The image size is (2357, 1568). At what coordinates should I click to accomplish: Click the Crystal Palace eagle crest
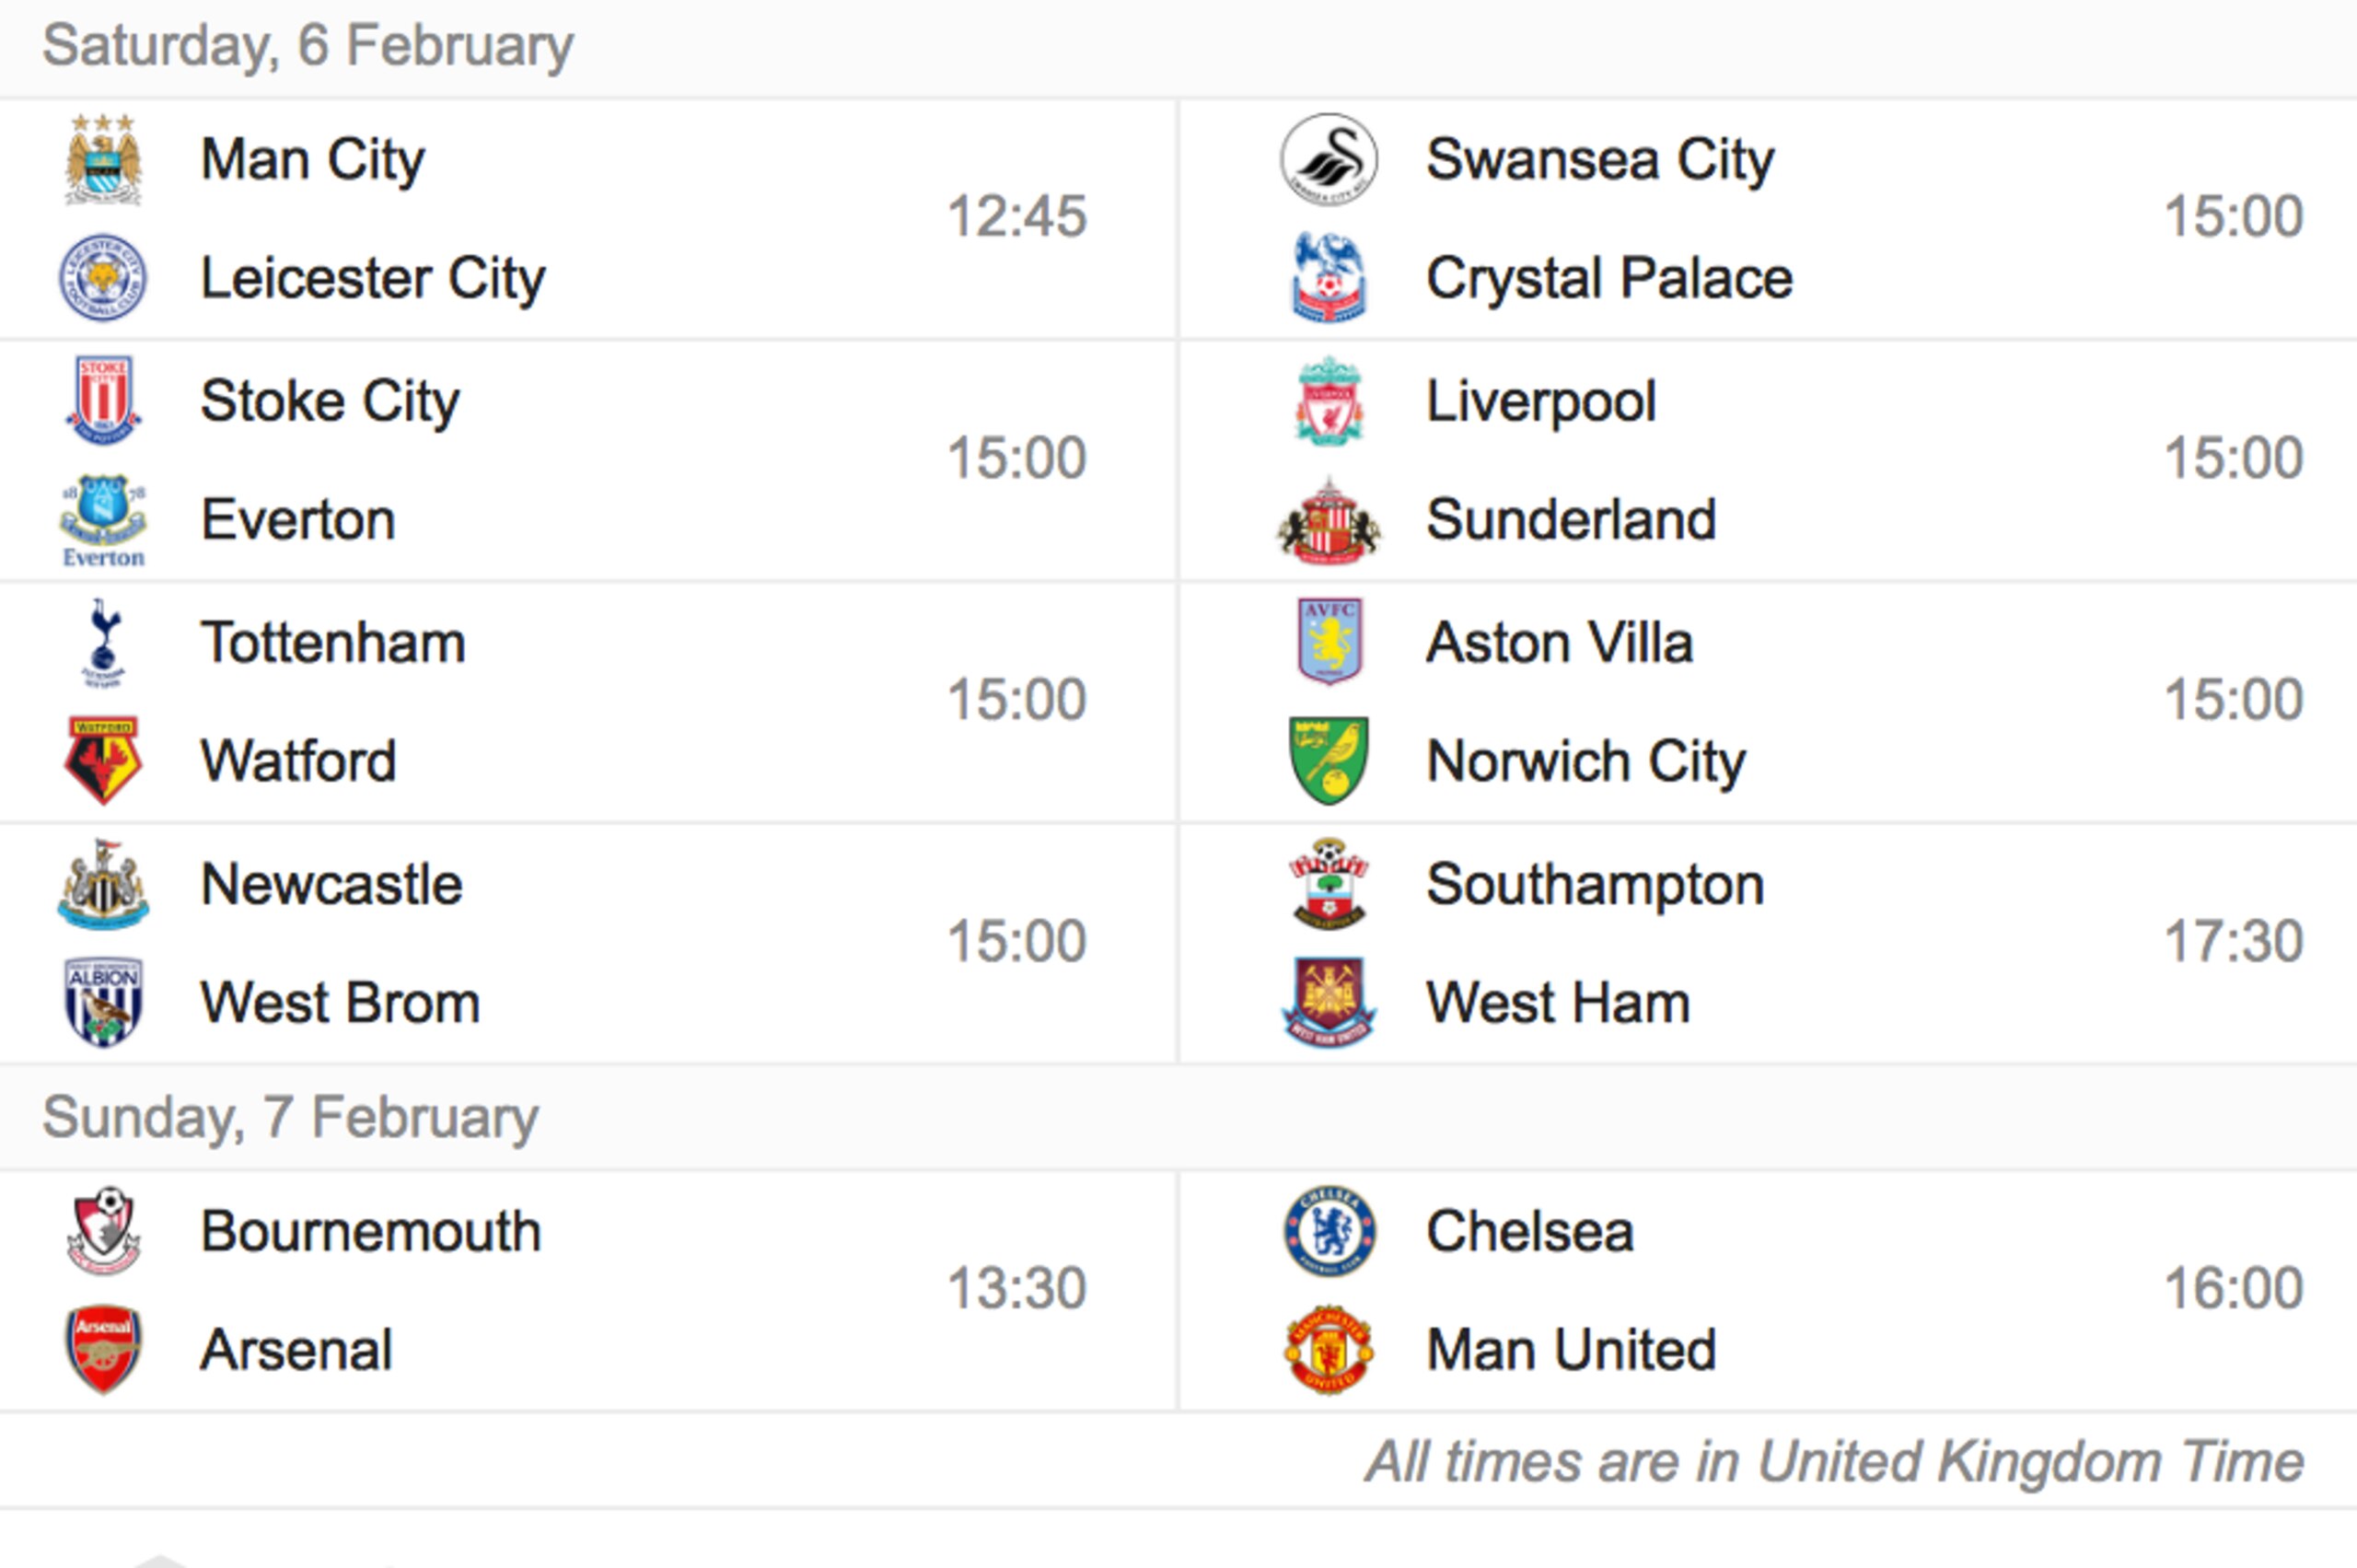[1329, 278]
